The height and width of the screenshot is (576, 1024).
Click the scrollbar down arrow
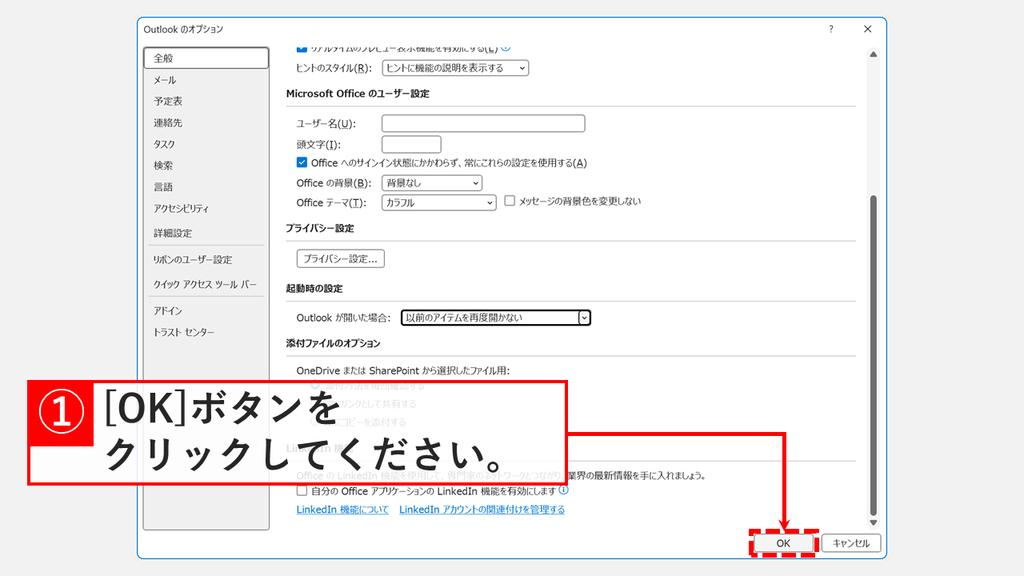(873, 522)
